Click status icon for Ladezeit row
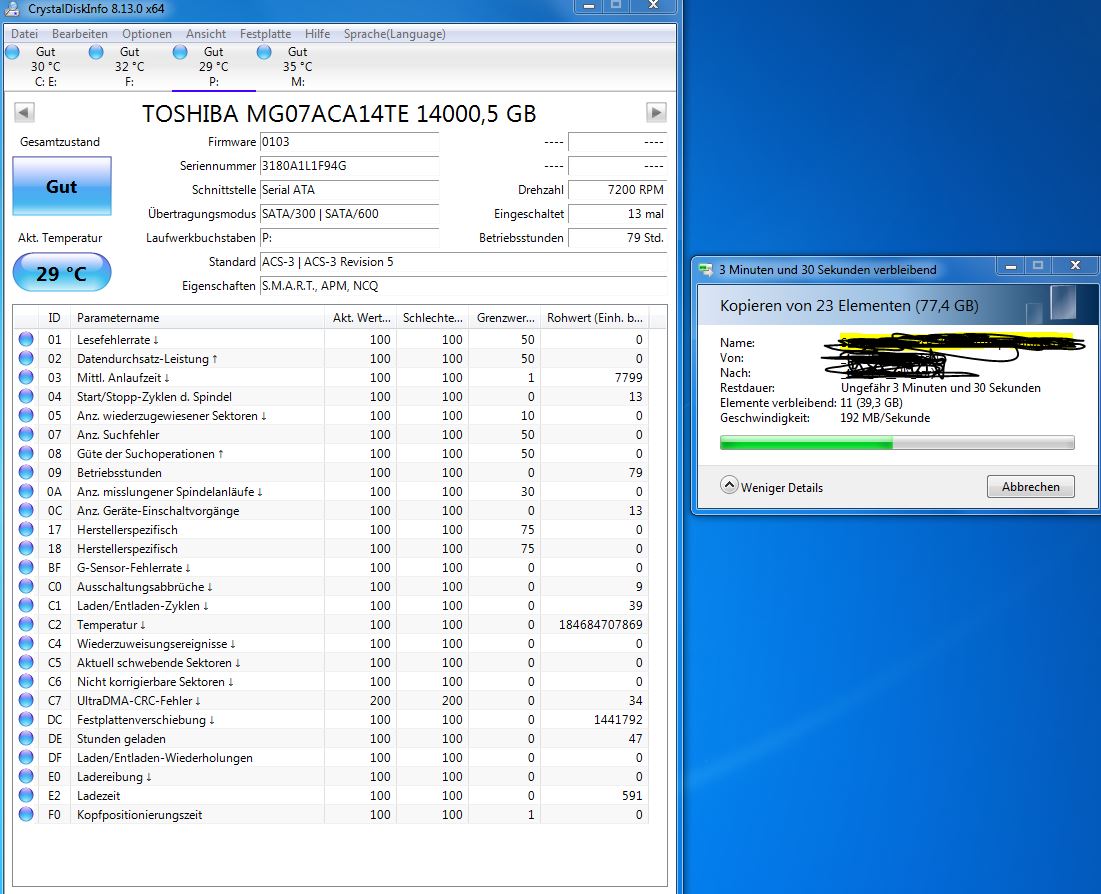This screenshot has width=1101, height=894. pyautogui.click(x=26, y=795)
